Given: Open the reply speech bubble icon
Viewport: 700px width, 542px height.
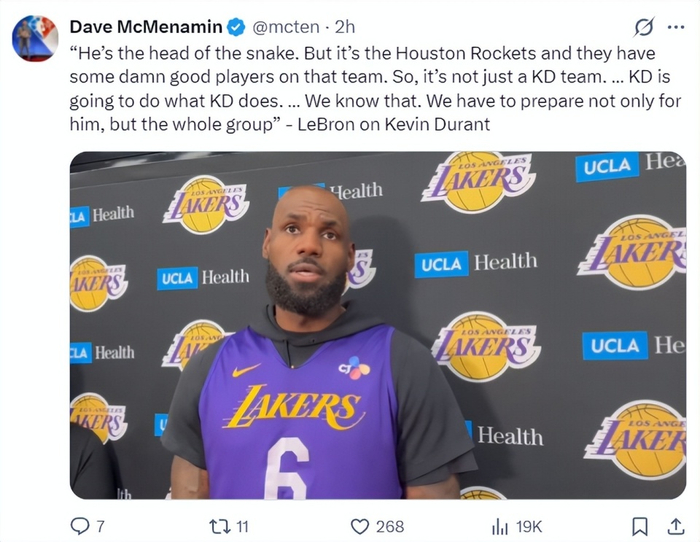Looking at the screenshot, I should click(x=80, y=525).
